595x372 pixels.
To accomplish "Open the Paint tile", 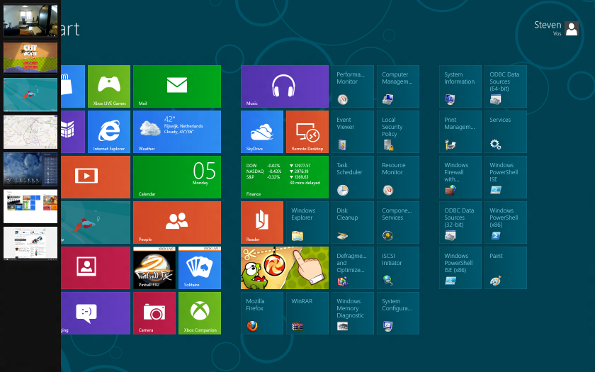I will [506, 268].
